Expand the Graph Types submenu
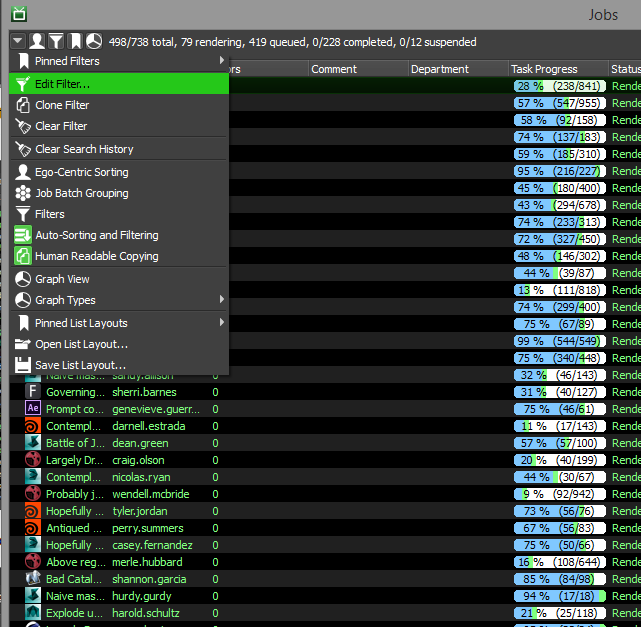 (119, 300)
